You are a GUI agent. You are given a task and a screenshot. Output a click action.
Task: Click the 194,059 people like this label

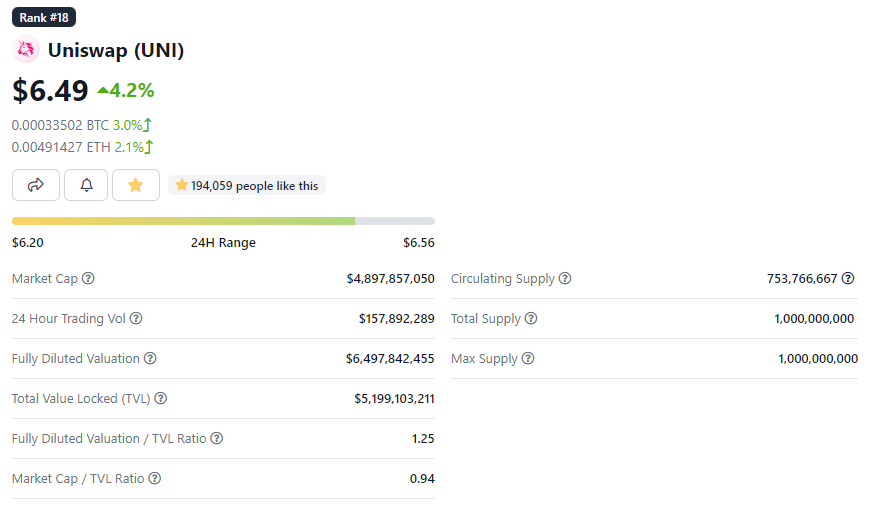(x=247, y=186)
